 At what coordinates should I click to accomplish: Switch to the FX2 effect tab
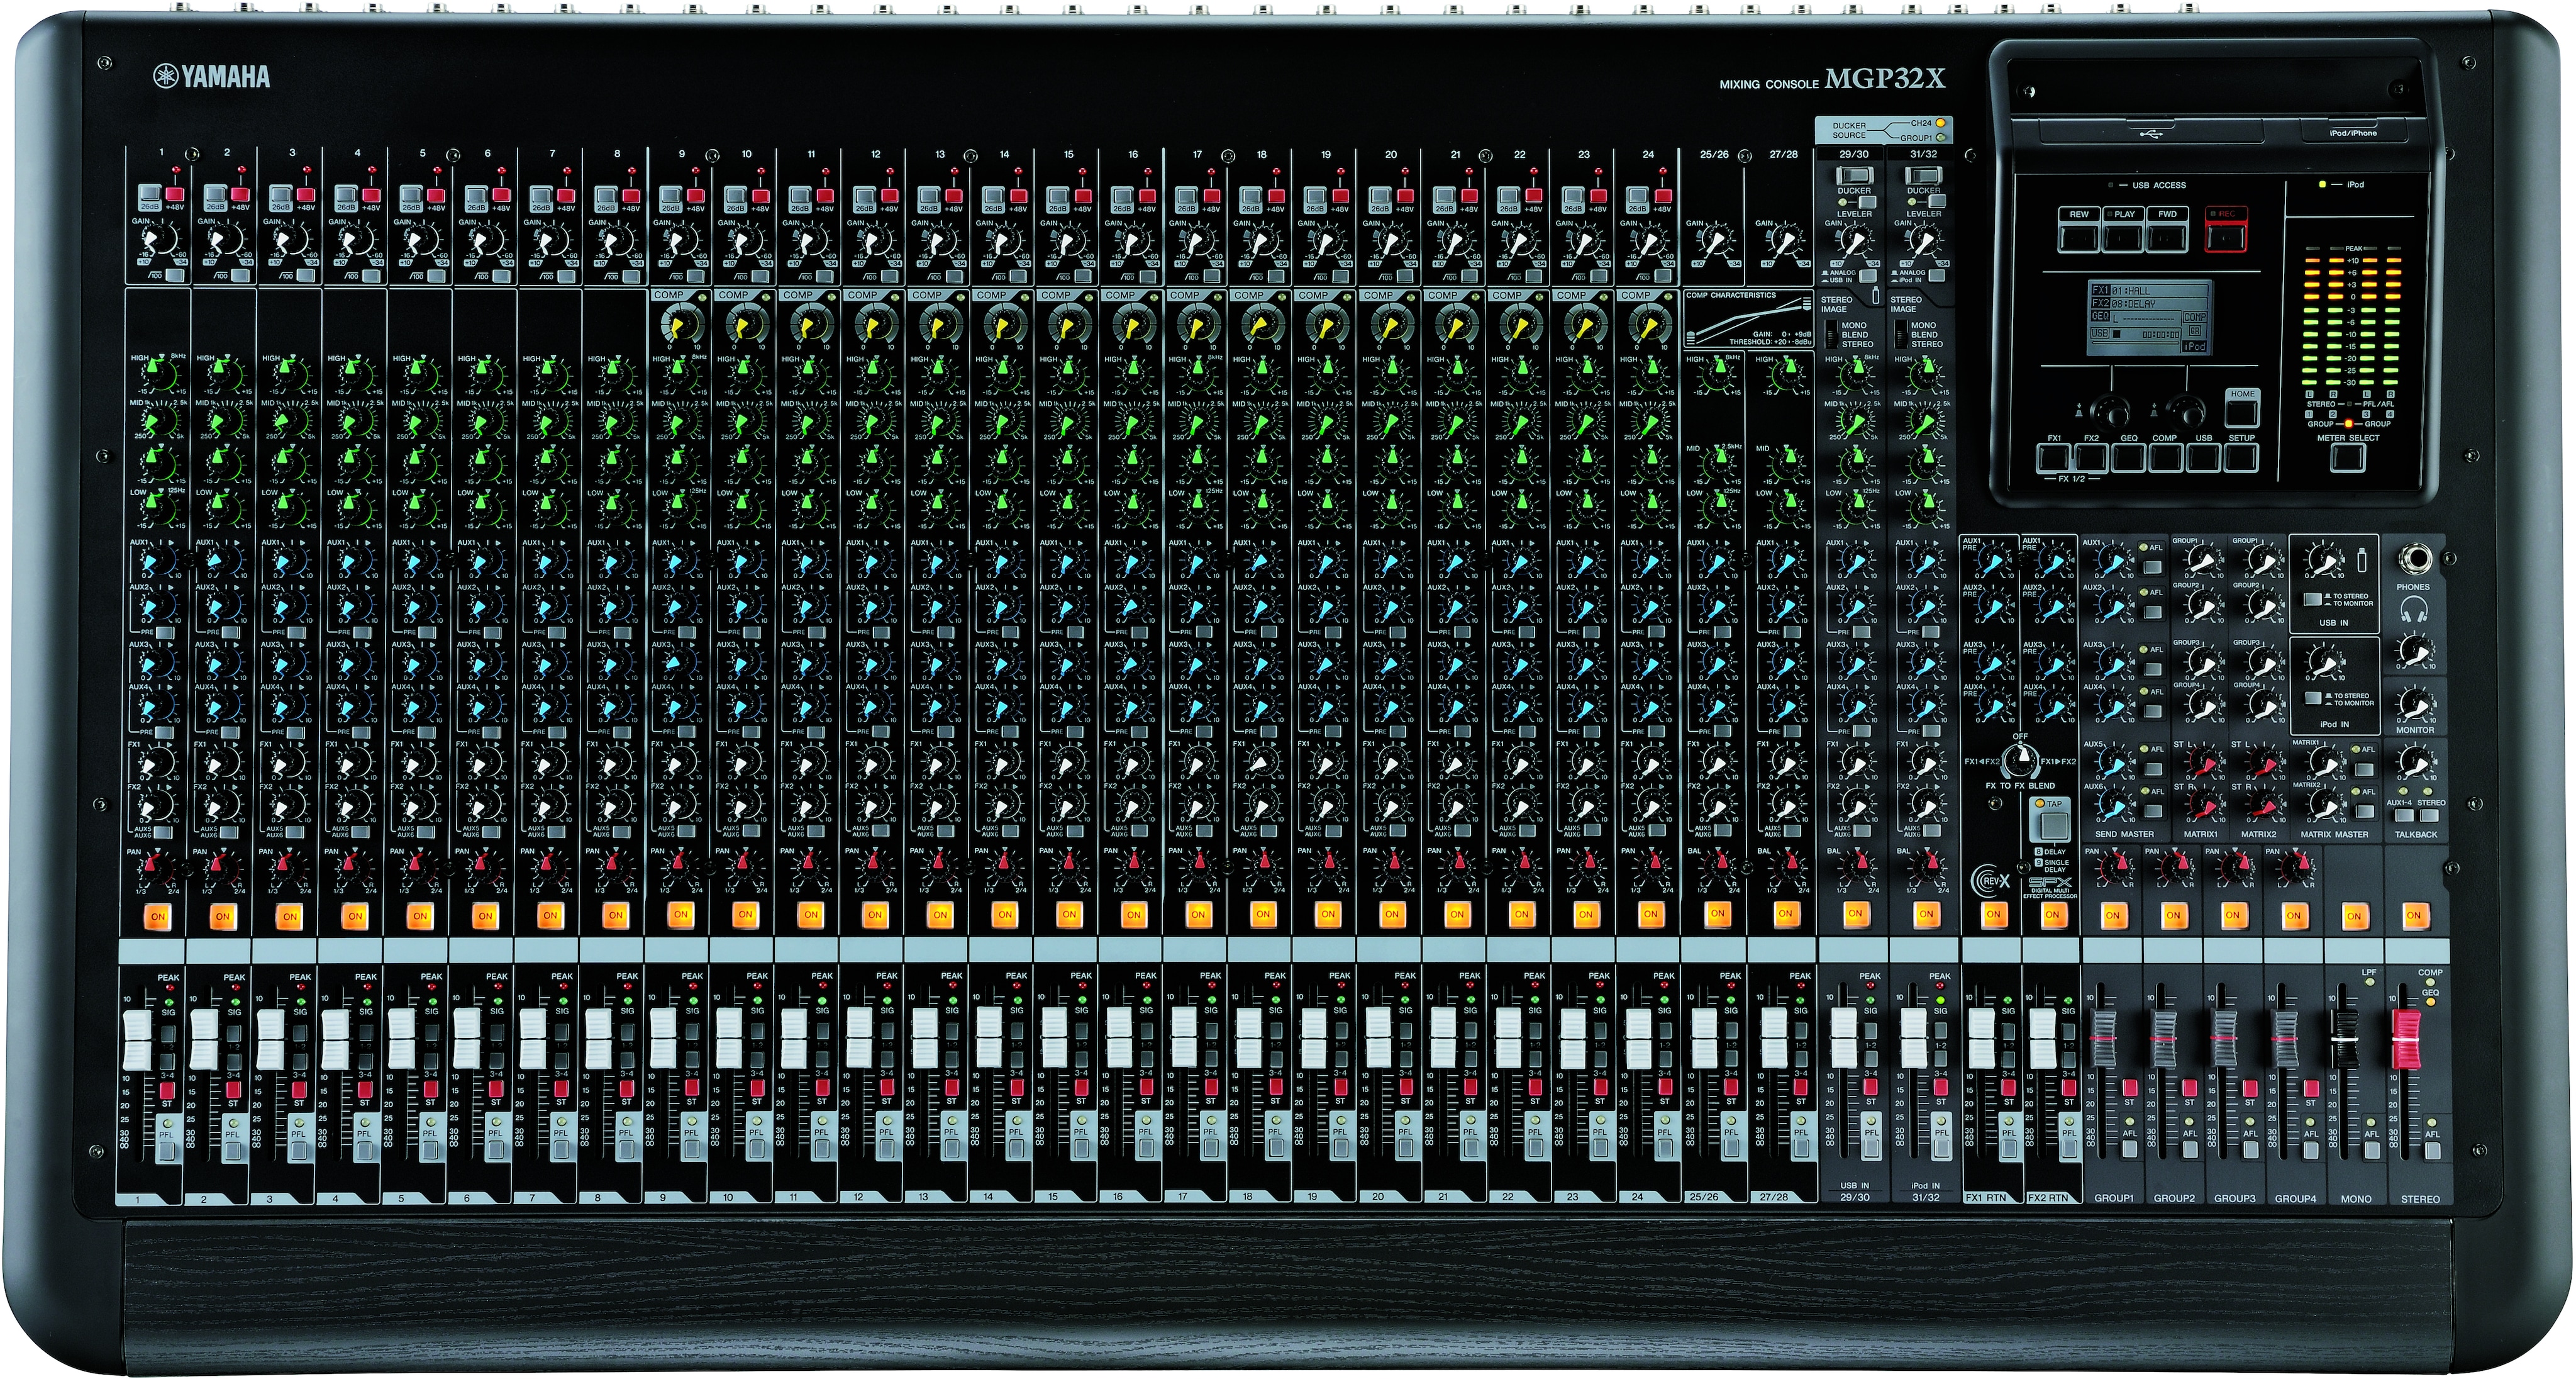point(2091,459)
